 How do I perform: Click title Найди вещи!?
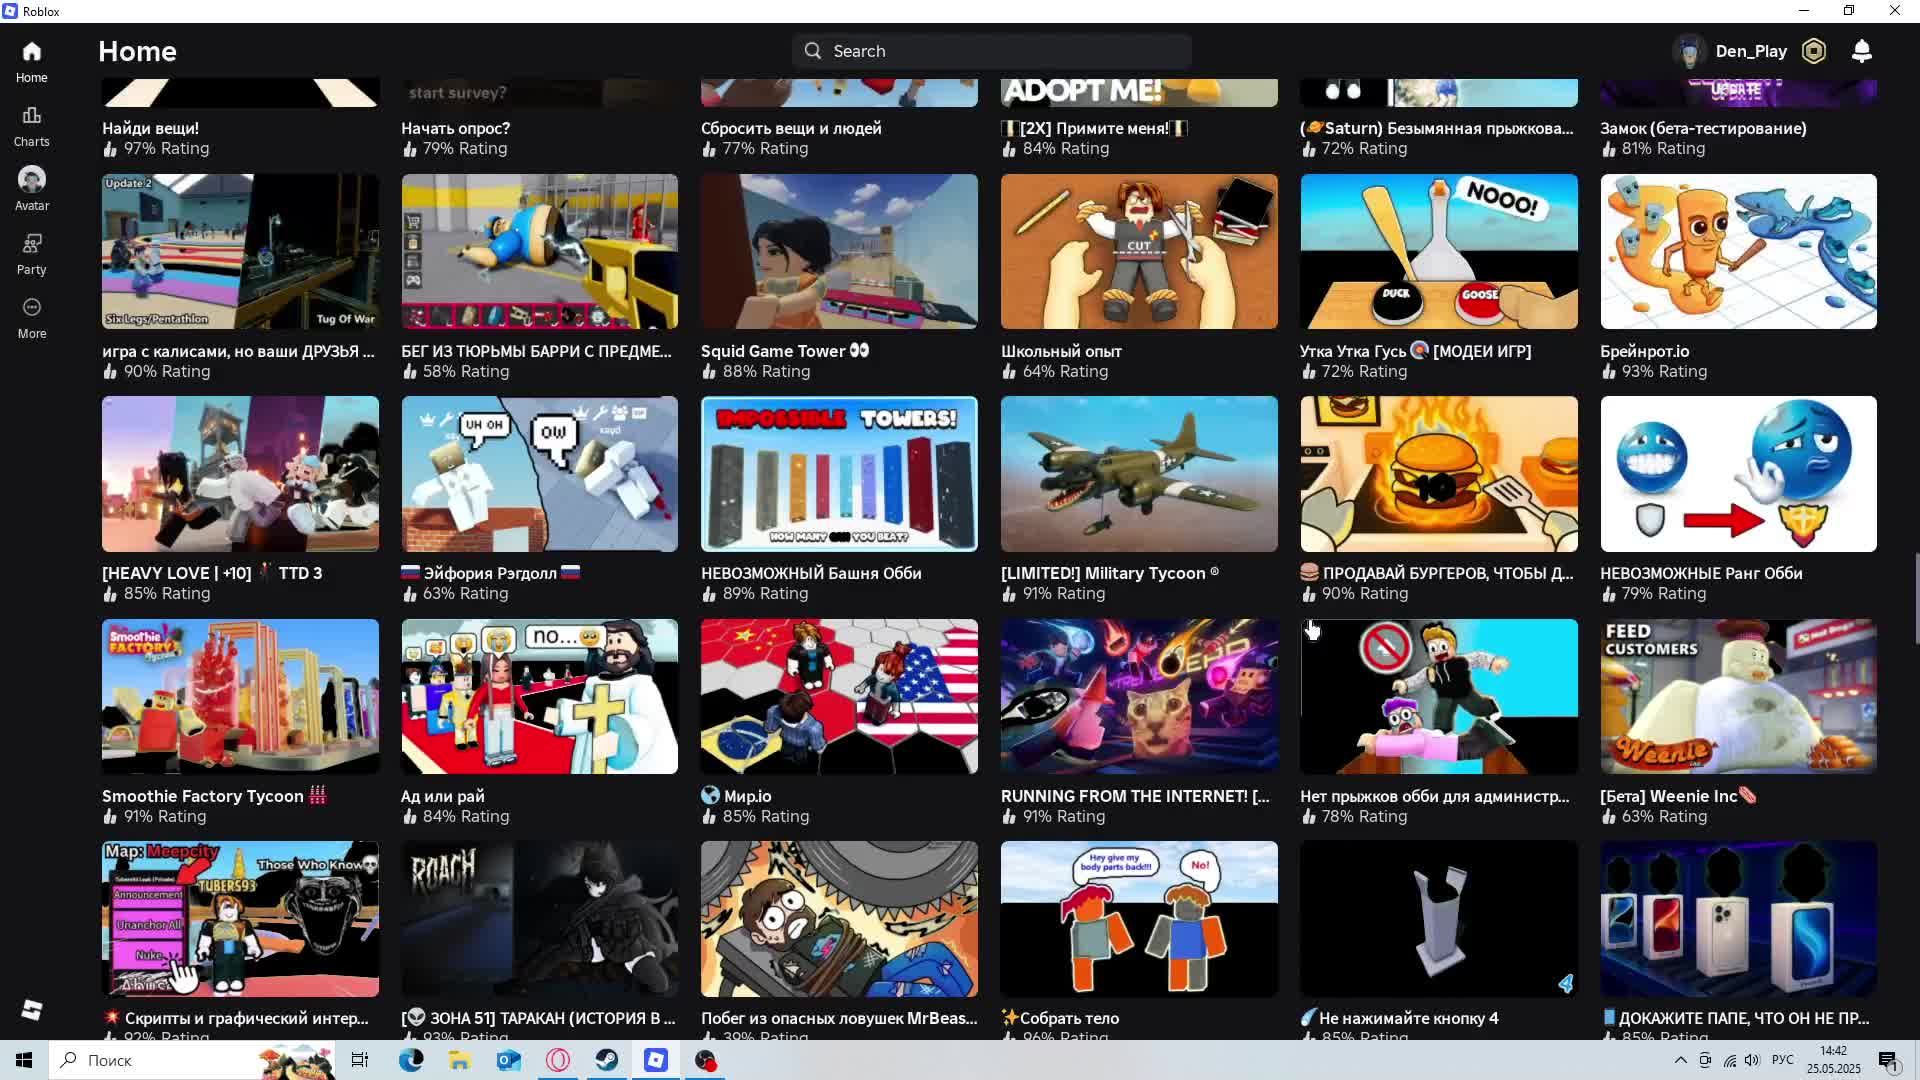pyautogui.click(x=150, y=128)
